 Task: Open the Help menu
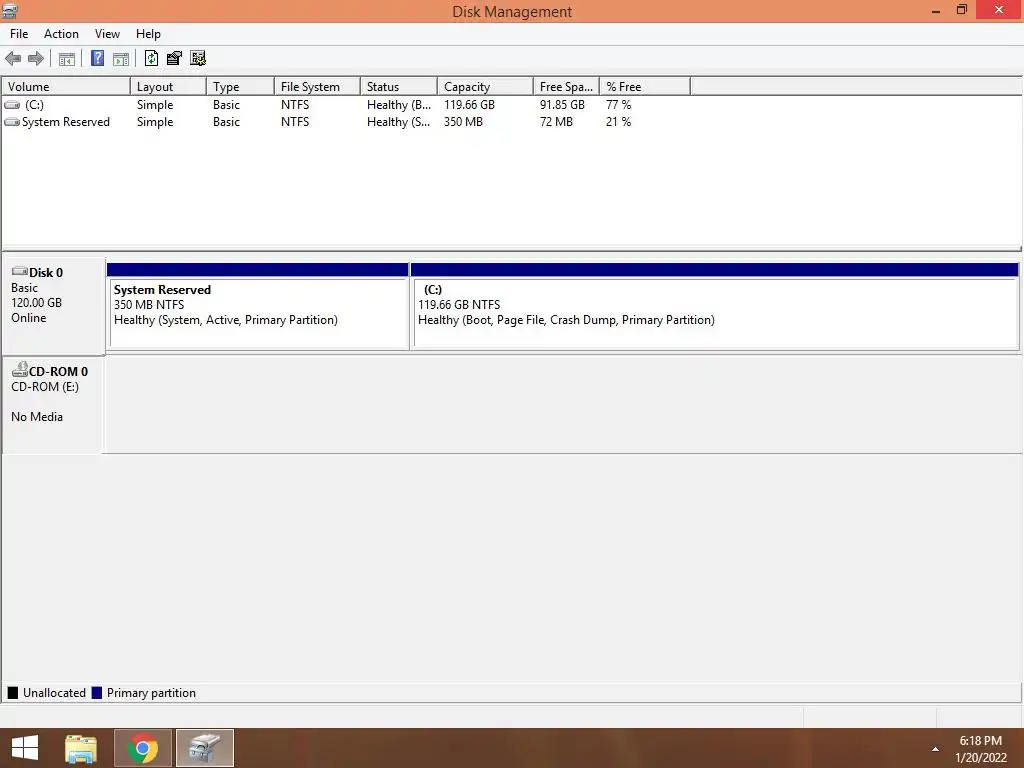[x=148, y=34]
